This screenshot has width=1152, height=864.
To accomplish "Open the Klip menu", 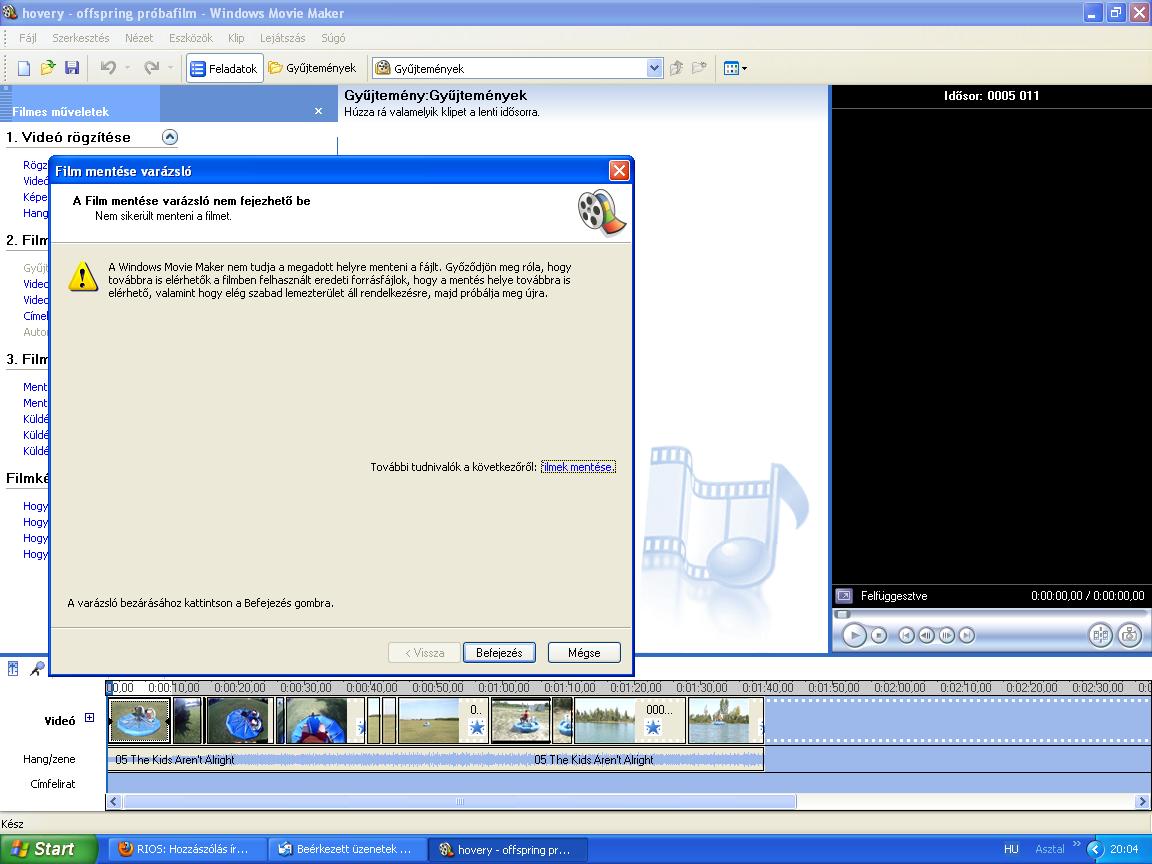I will coord(236,38).
